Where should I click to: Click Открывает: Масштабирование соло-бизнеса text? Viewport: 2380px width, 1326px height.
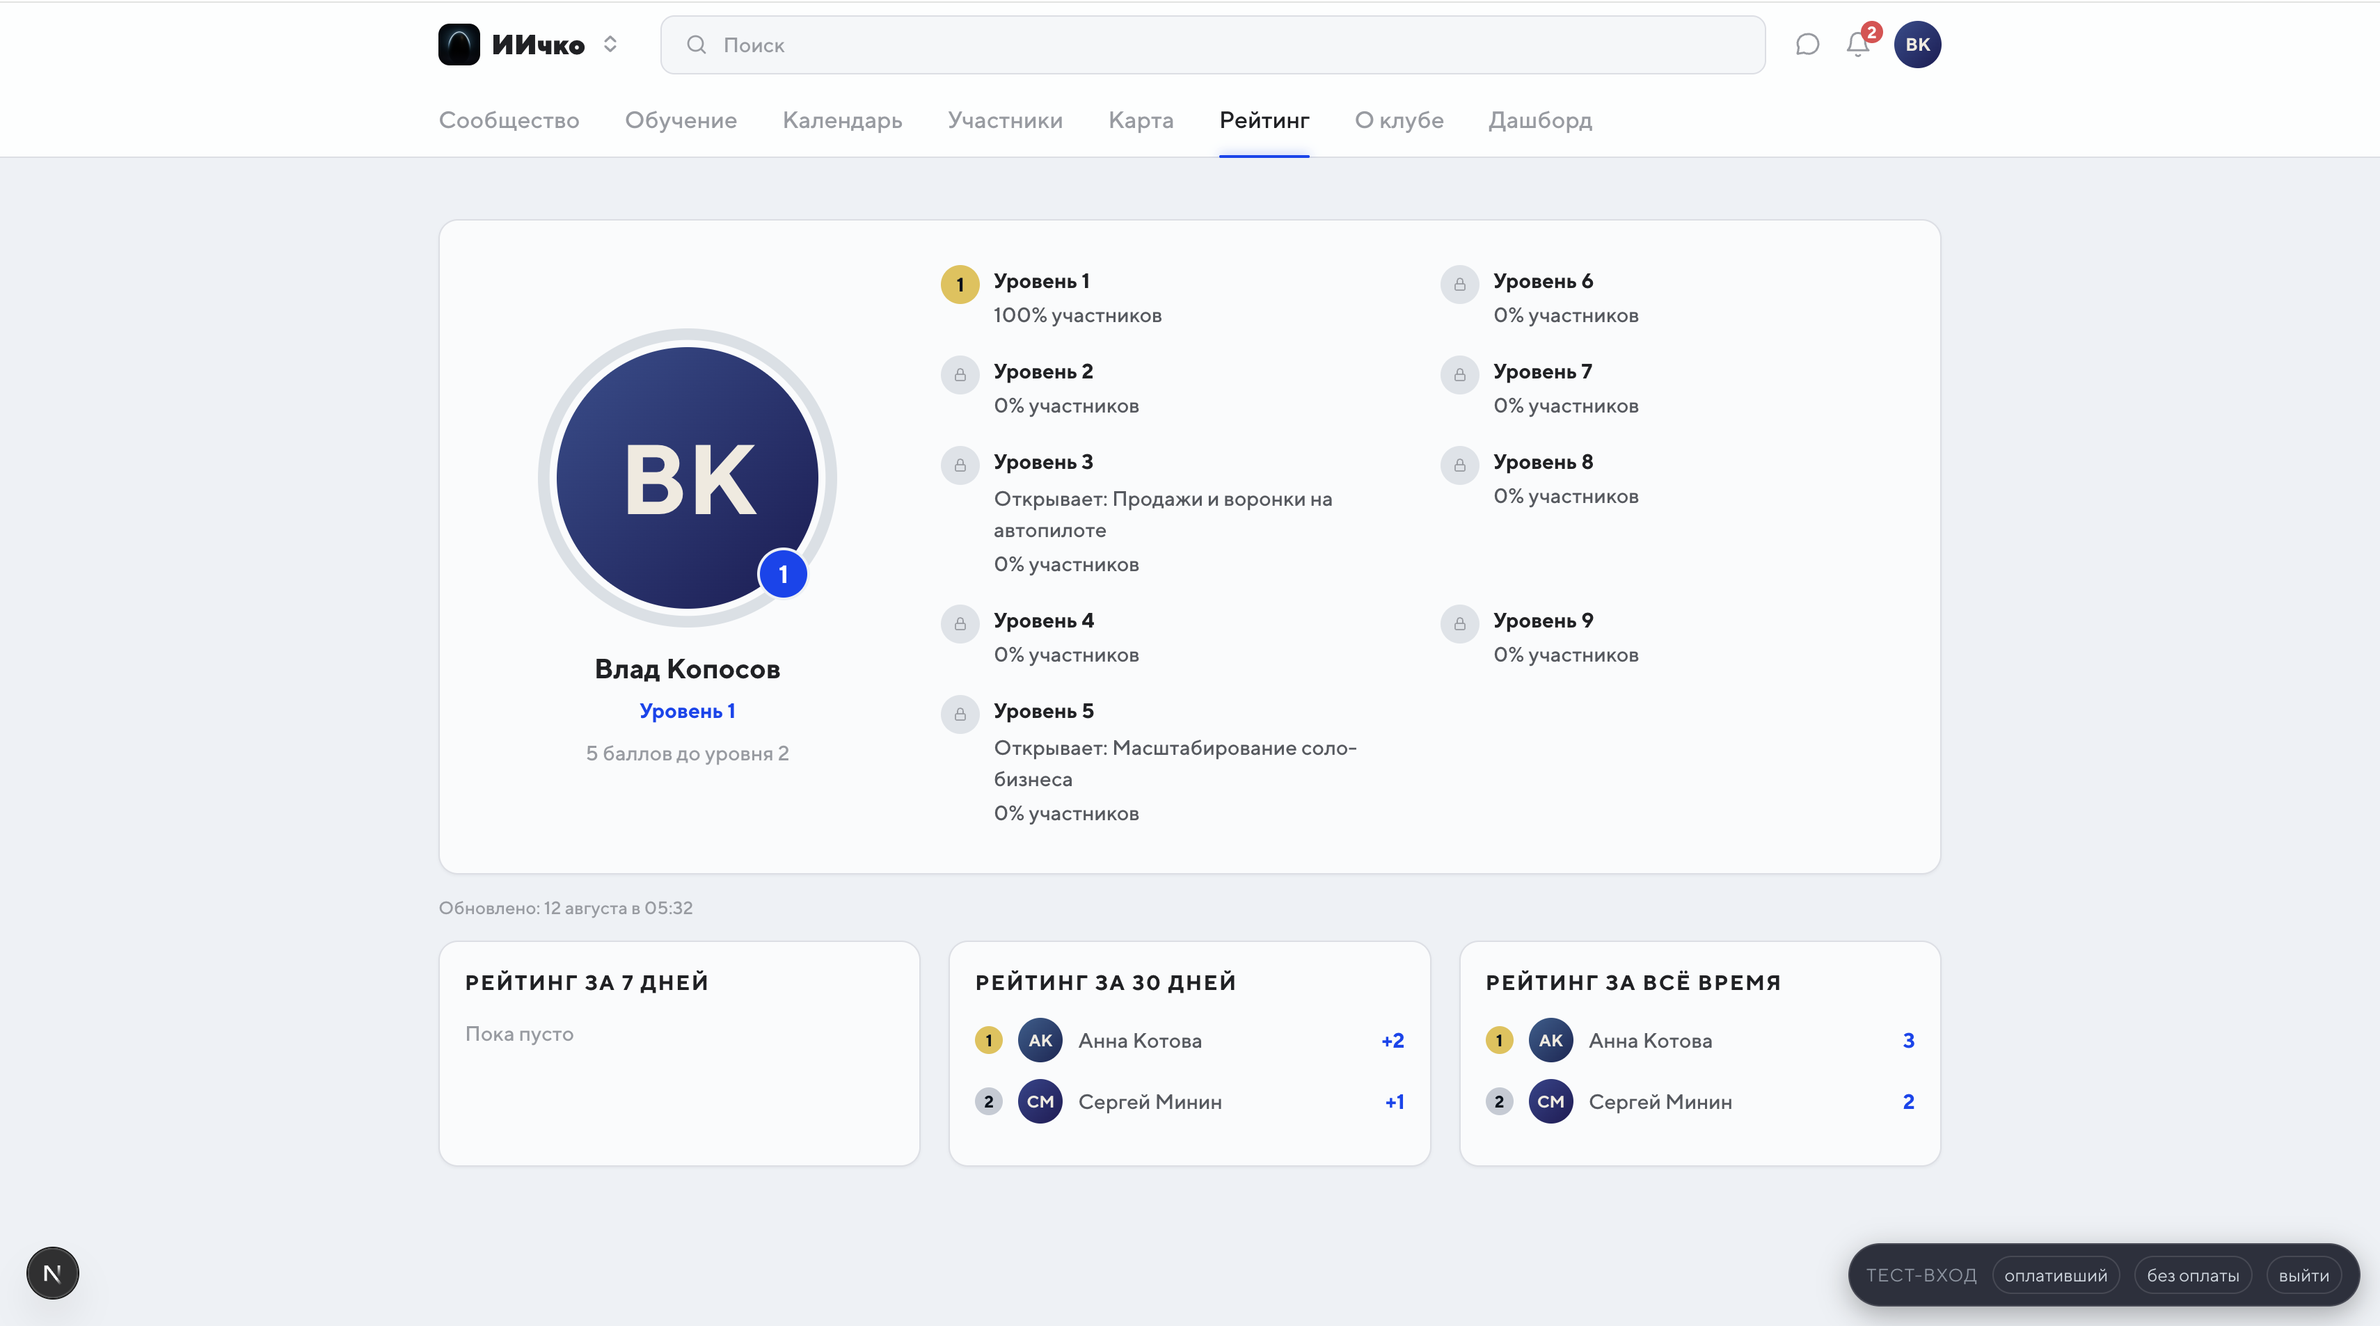click(1175, 763)
